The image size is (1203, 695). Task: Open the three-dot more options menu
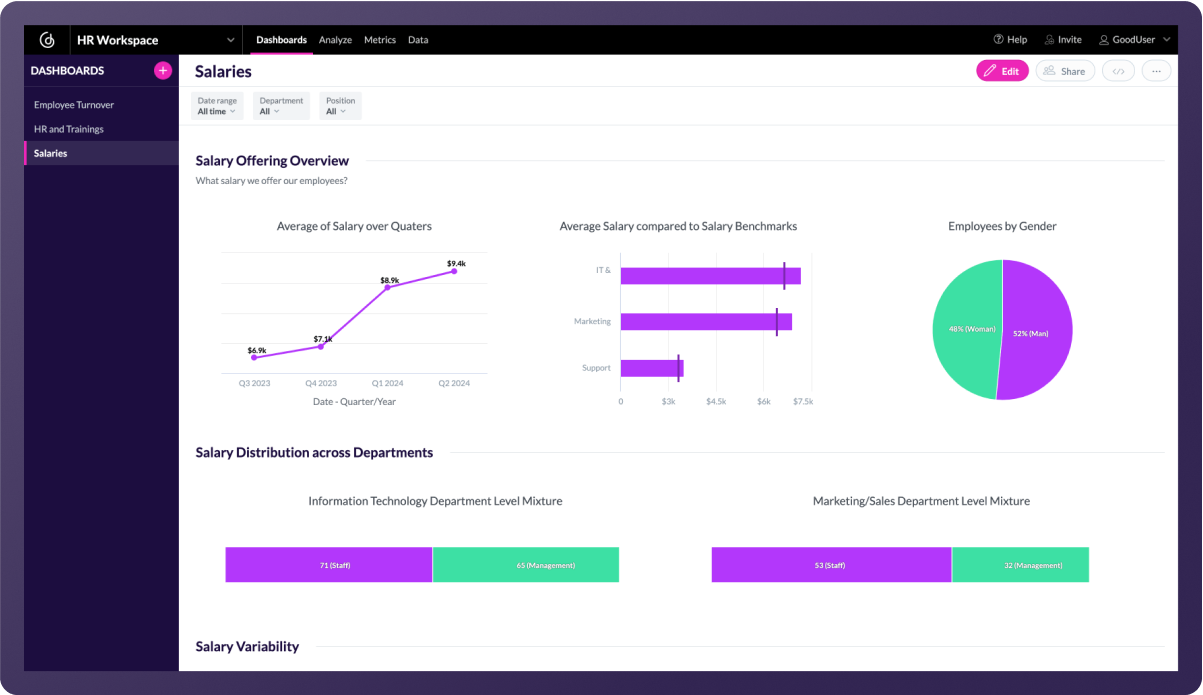1156,71
